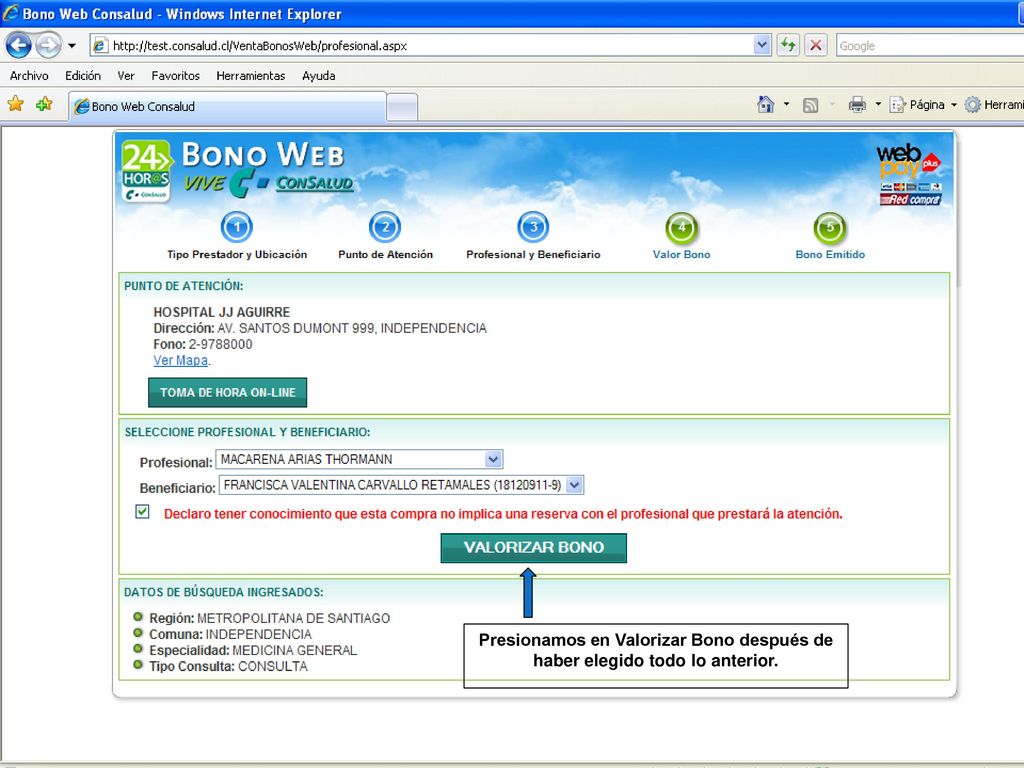Open the Ver Mapa link
Image resolution: width=1024 pixels, height=768 pixels.
click(x=180, y=360)
